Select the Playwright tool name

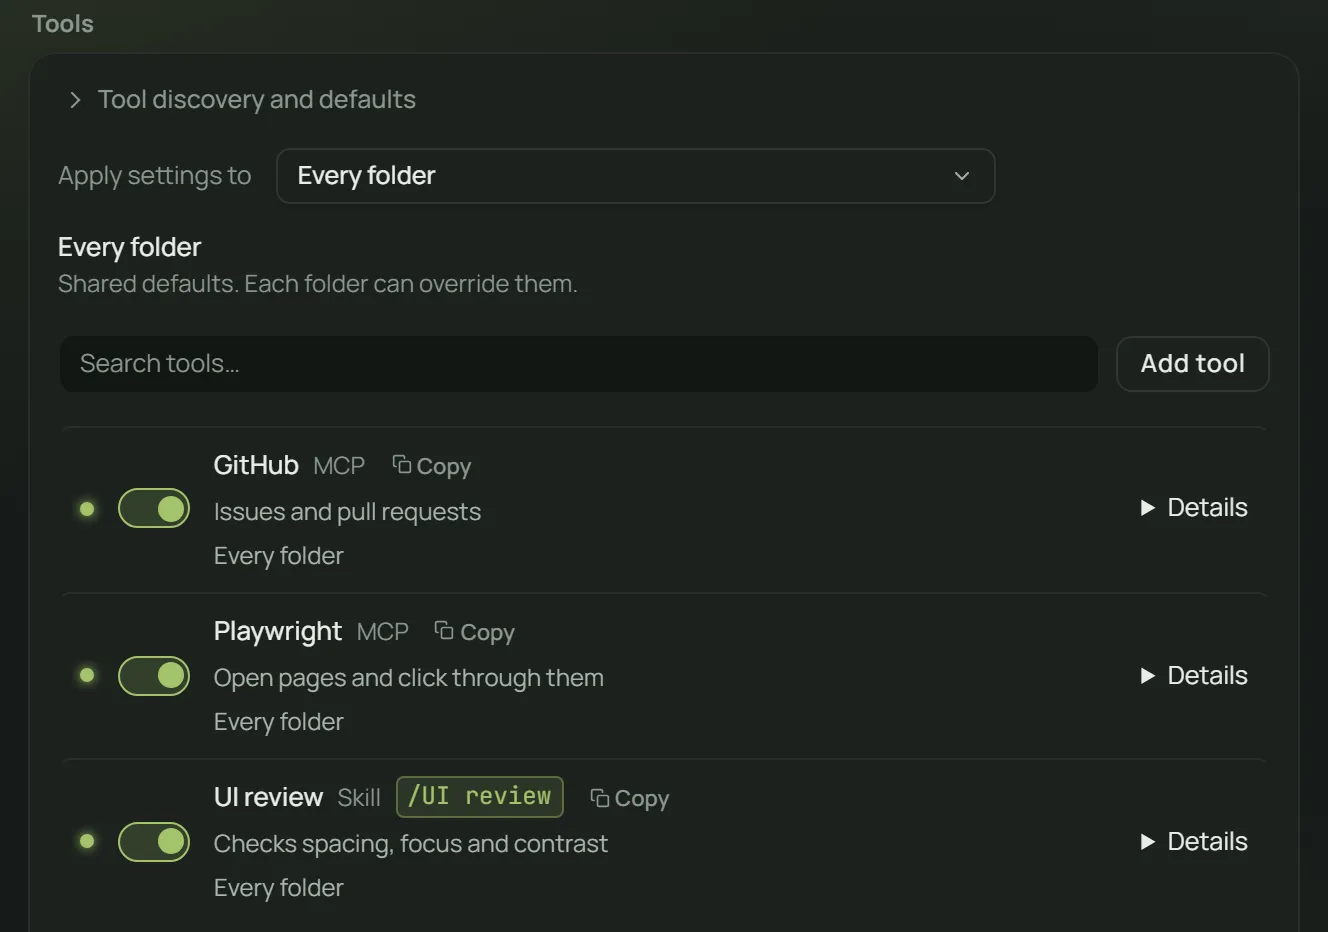tap(278, 632)
